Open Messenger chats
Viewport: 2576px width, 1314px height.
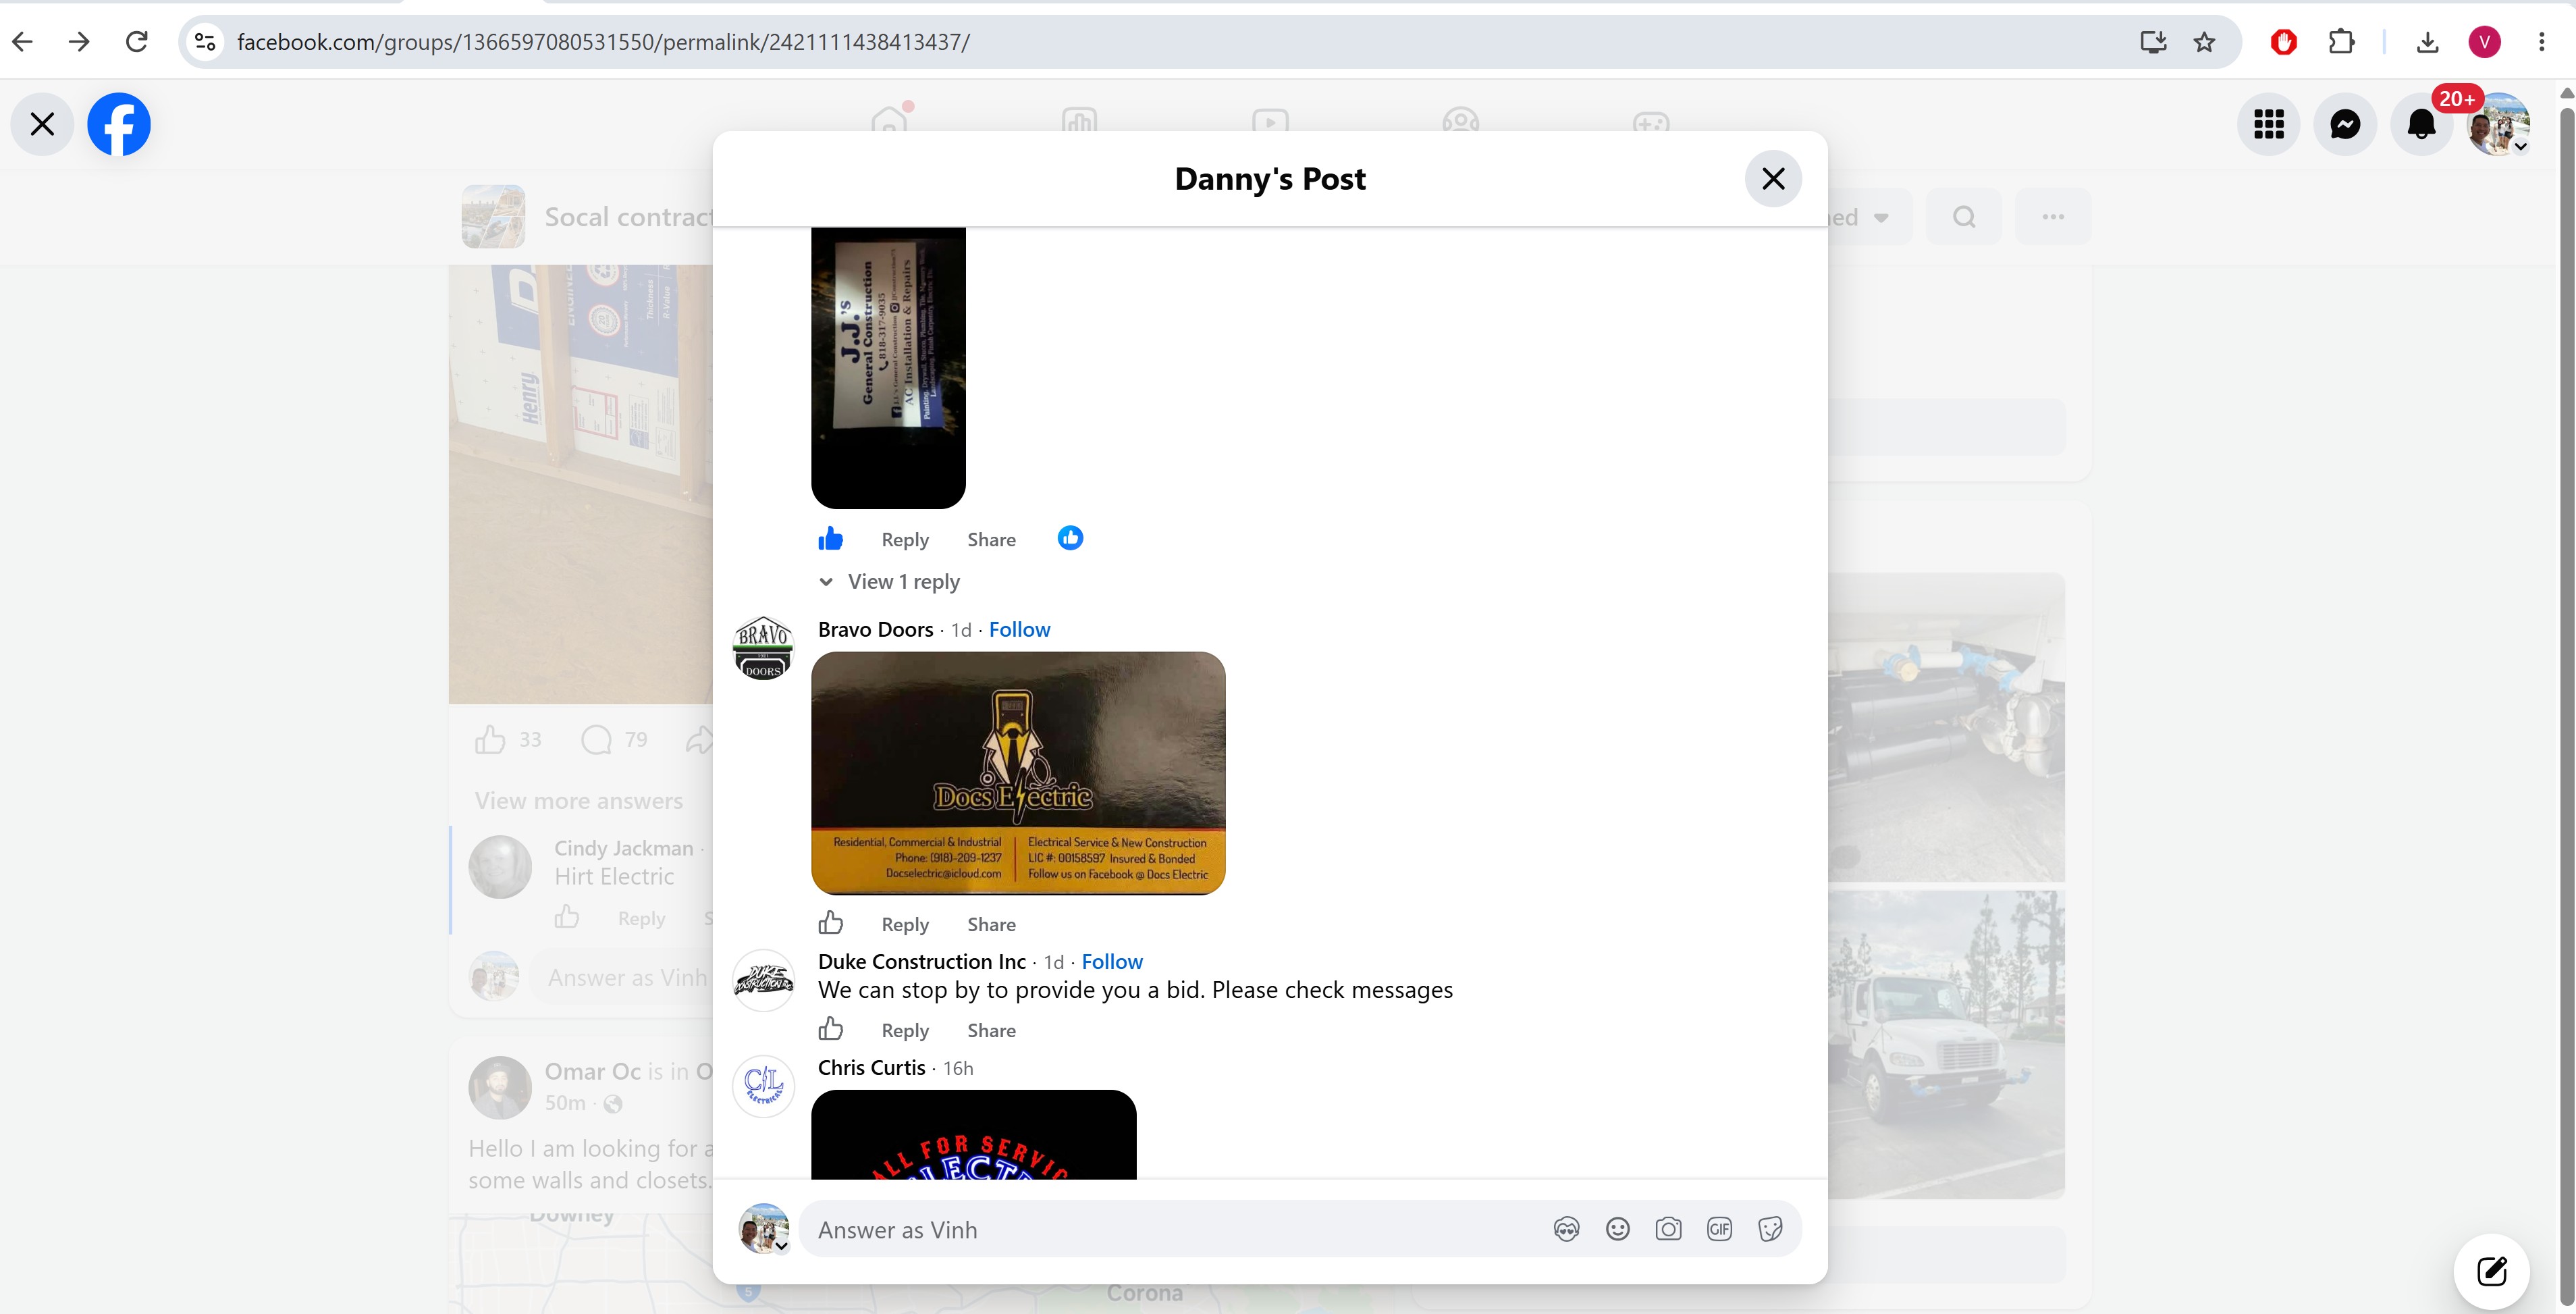click(2345, 124)
